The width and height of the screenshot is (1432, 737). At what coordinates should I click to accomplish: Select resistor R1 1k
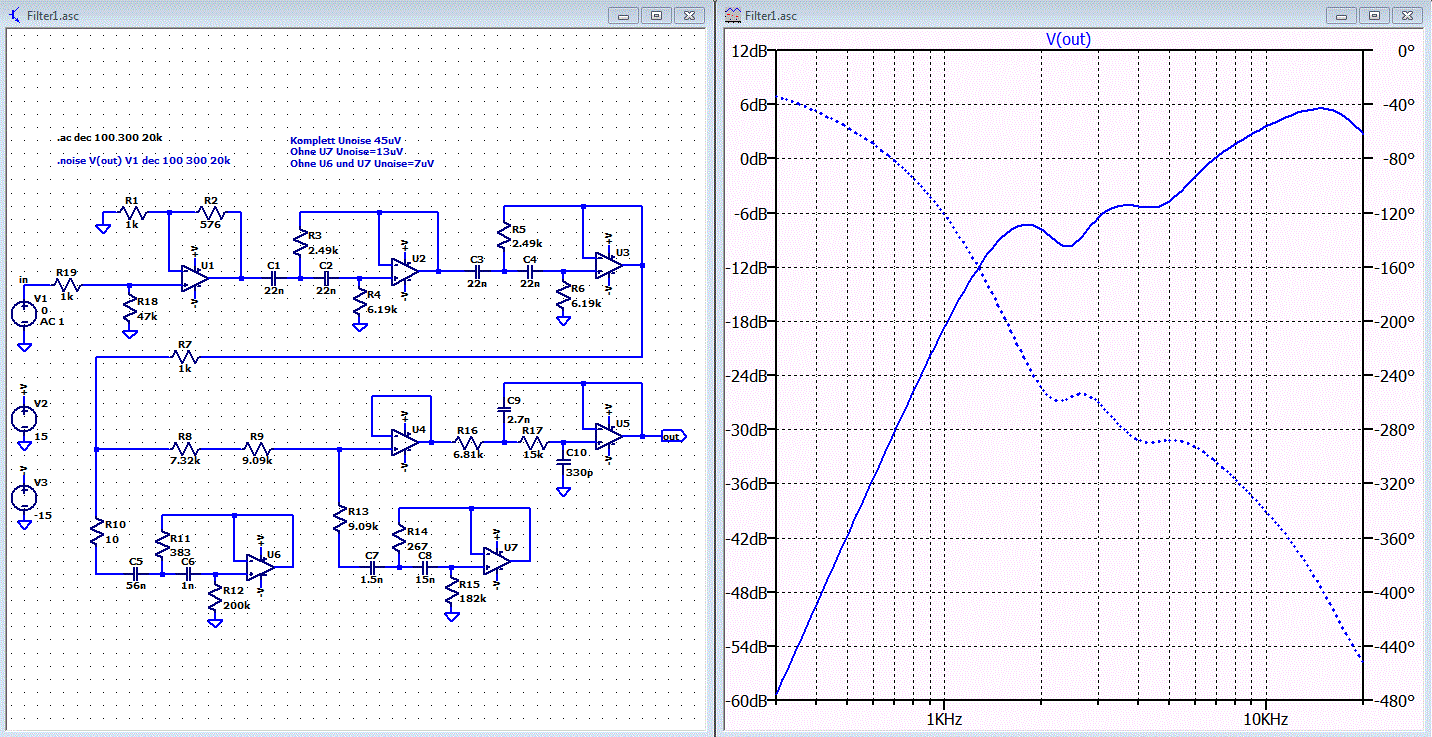[x=133, y=212]
